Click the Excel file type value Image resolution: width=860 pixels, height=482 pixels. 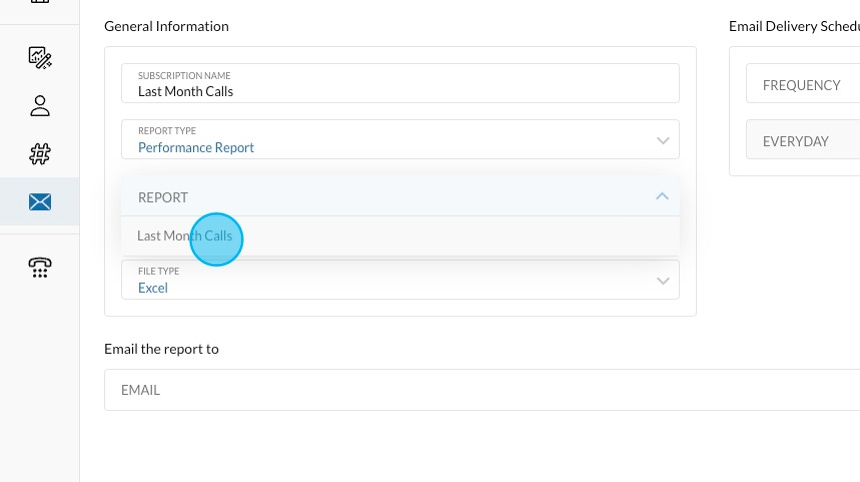[x=153, y=288]
